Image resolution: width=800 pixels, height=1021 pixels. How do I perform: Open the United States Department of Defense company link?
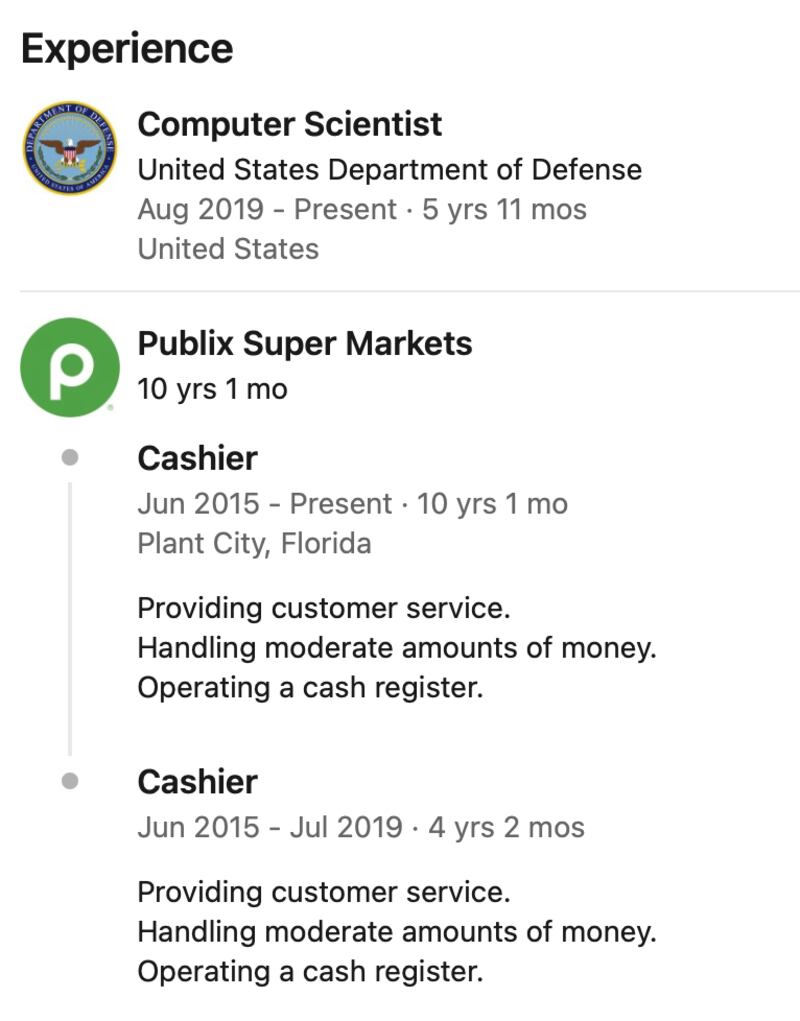[389, 169]
